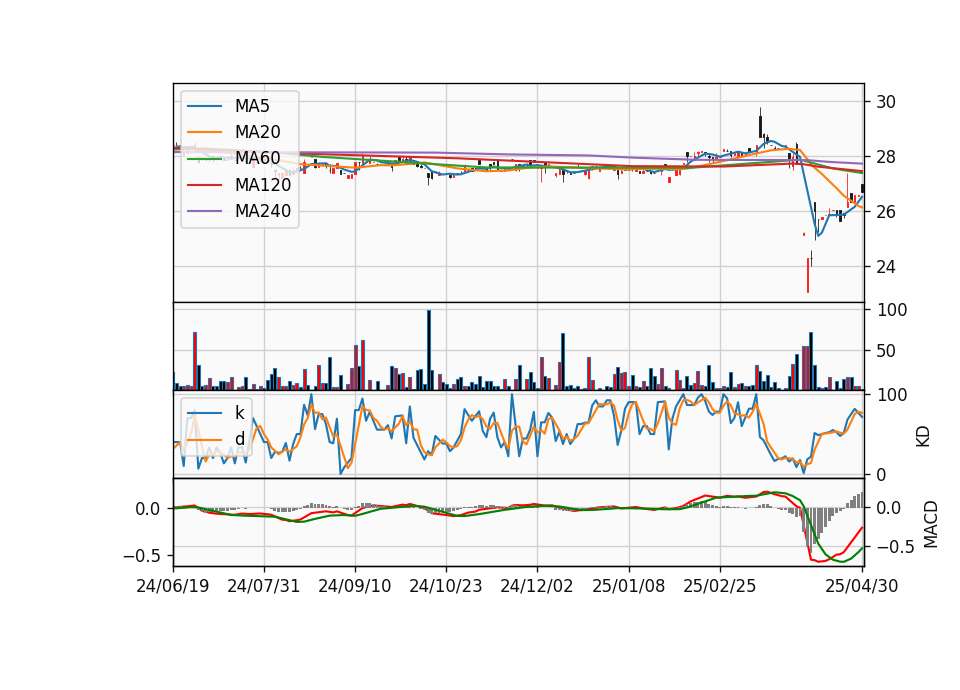960x690 pixels.
Task: Click the MACD axis title
Action: pyautogui.click(x=931, y=524)
